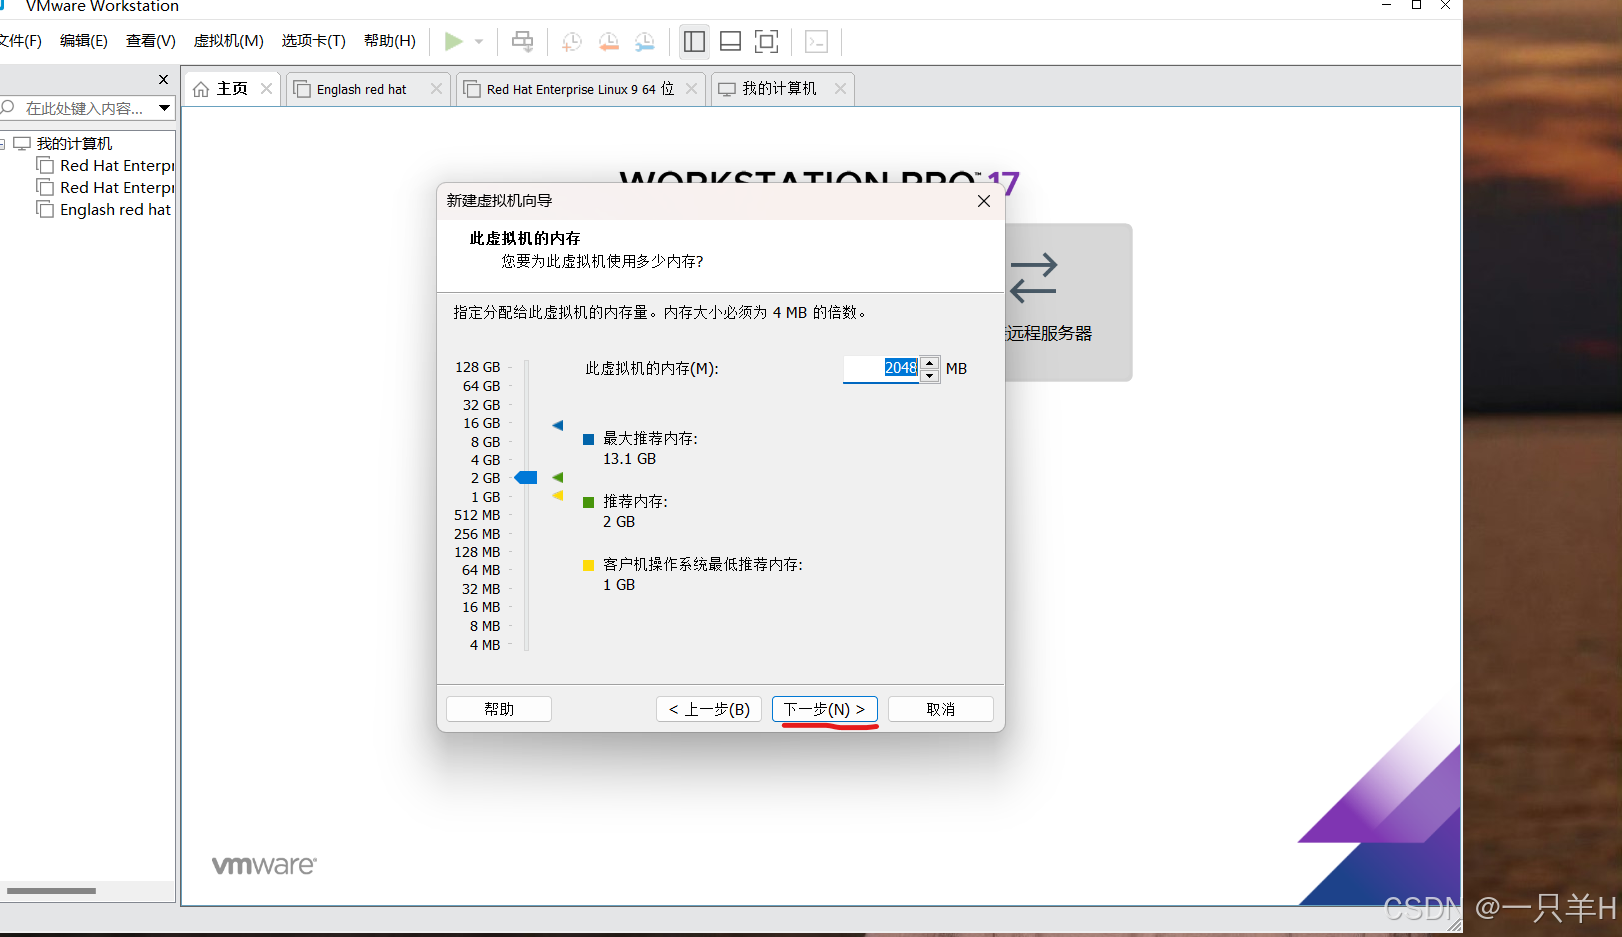This screenshot has height=937, width=1622.
Task: Collapse the 我的计算机 tree node
Action: (x=3, y=144)
